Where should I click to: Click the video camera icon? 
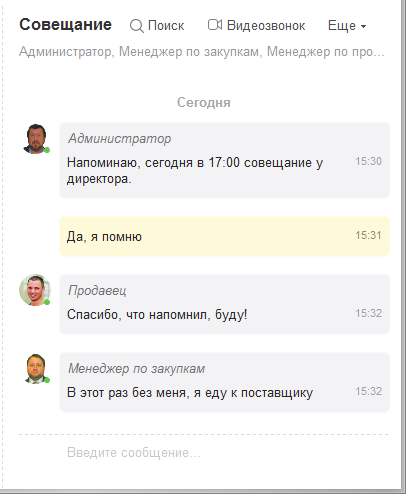[x=215, y=25]
